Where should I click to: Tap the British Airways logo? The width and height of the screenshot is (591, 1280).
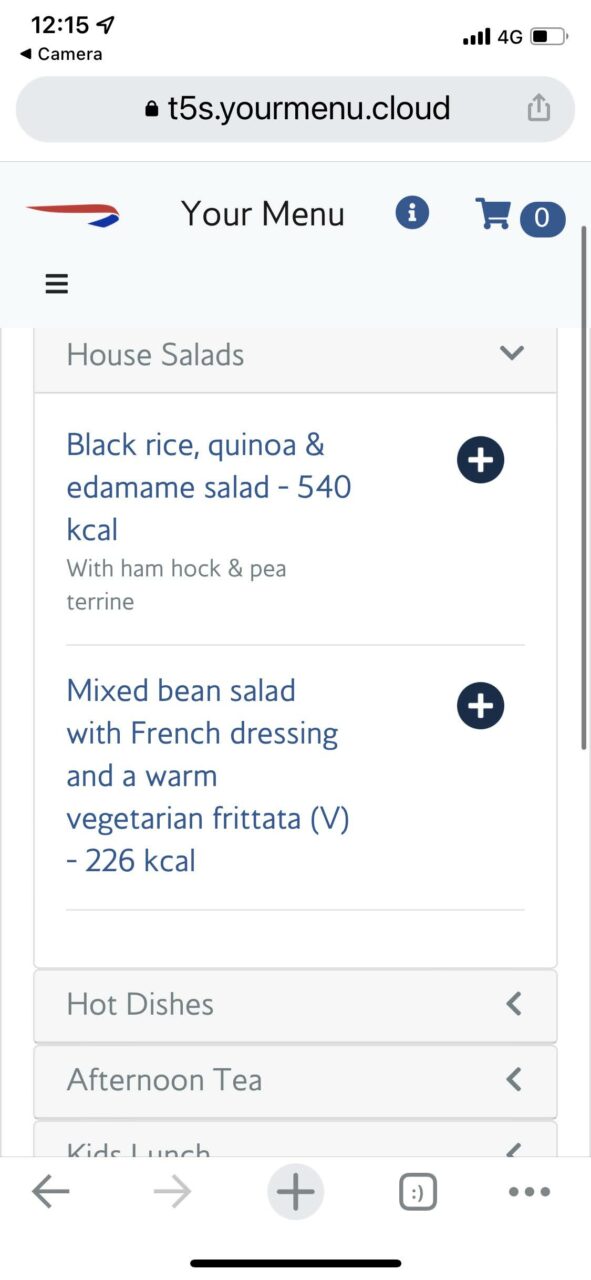72,213
